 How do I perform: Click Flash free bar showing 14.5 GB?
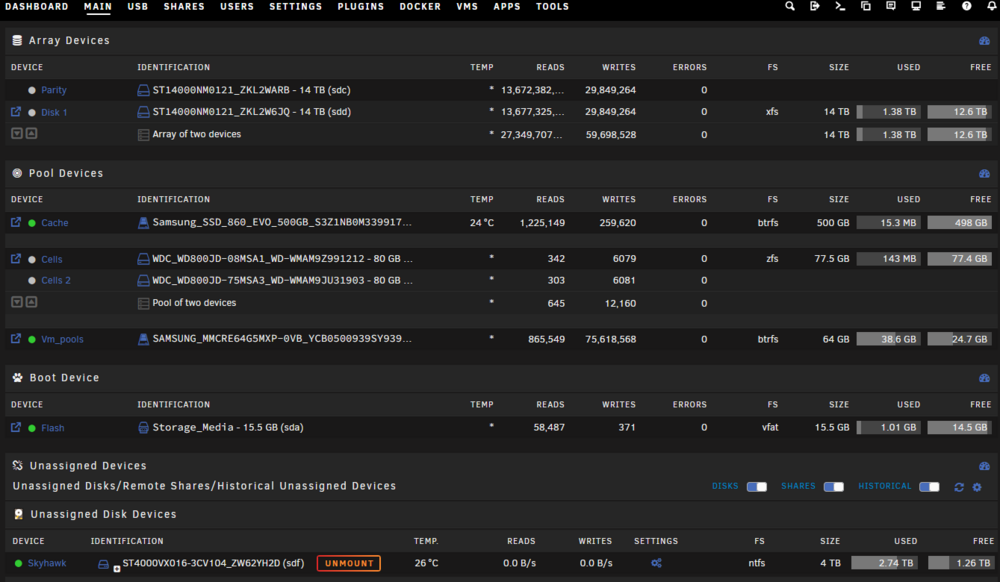pyautogui.click(x=959, y=428)
